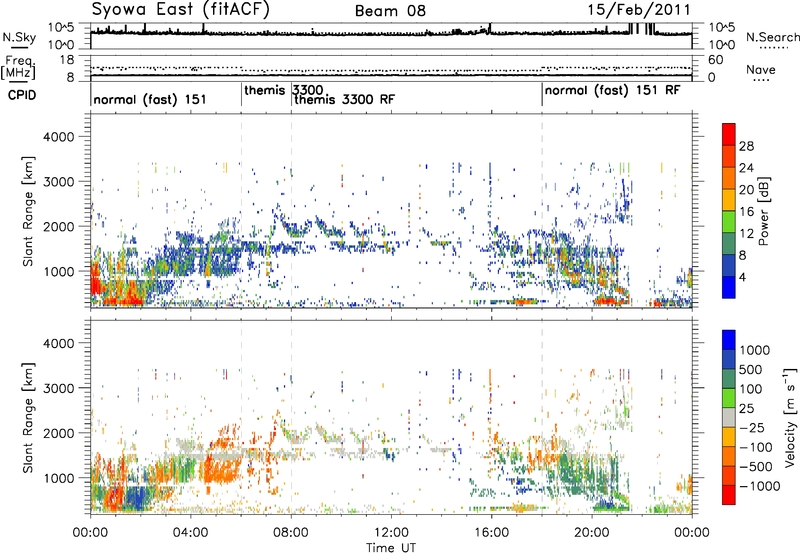Screen dimensions: 800x554
Task: Click the velocity panel 'Slant Range [km]' label
Action: click(28, 418)
